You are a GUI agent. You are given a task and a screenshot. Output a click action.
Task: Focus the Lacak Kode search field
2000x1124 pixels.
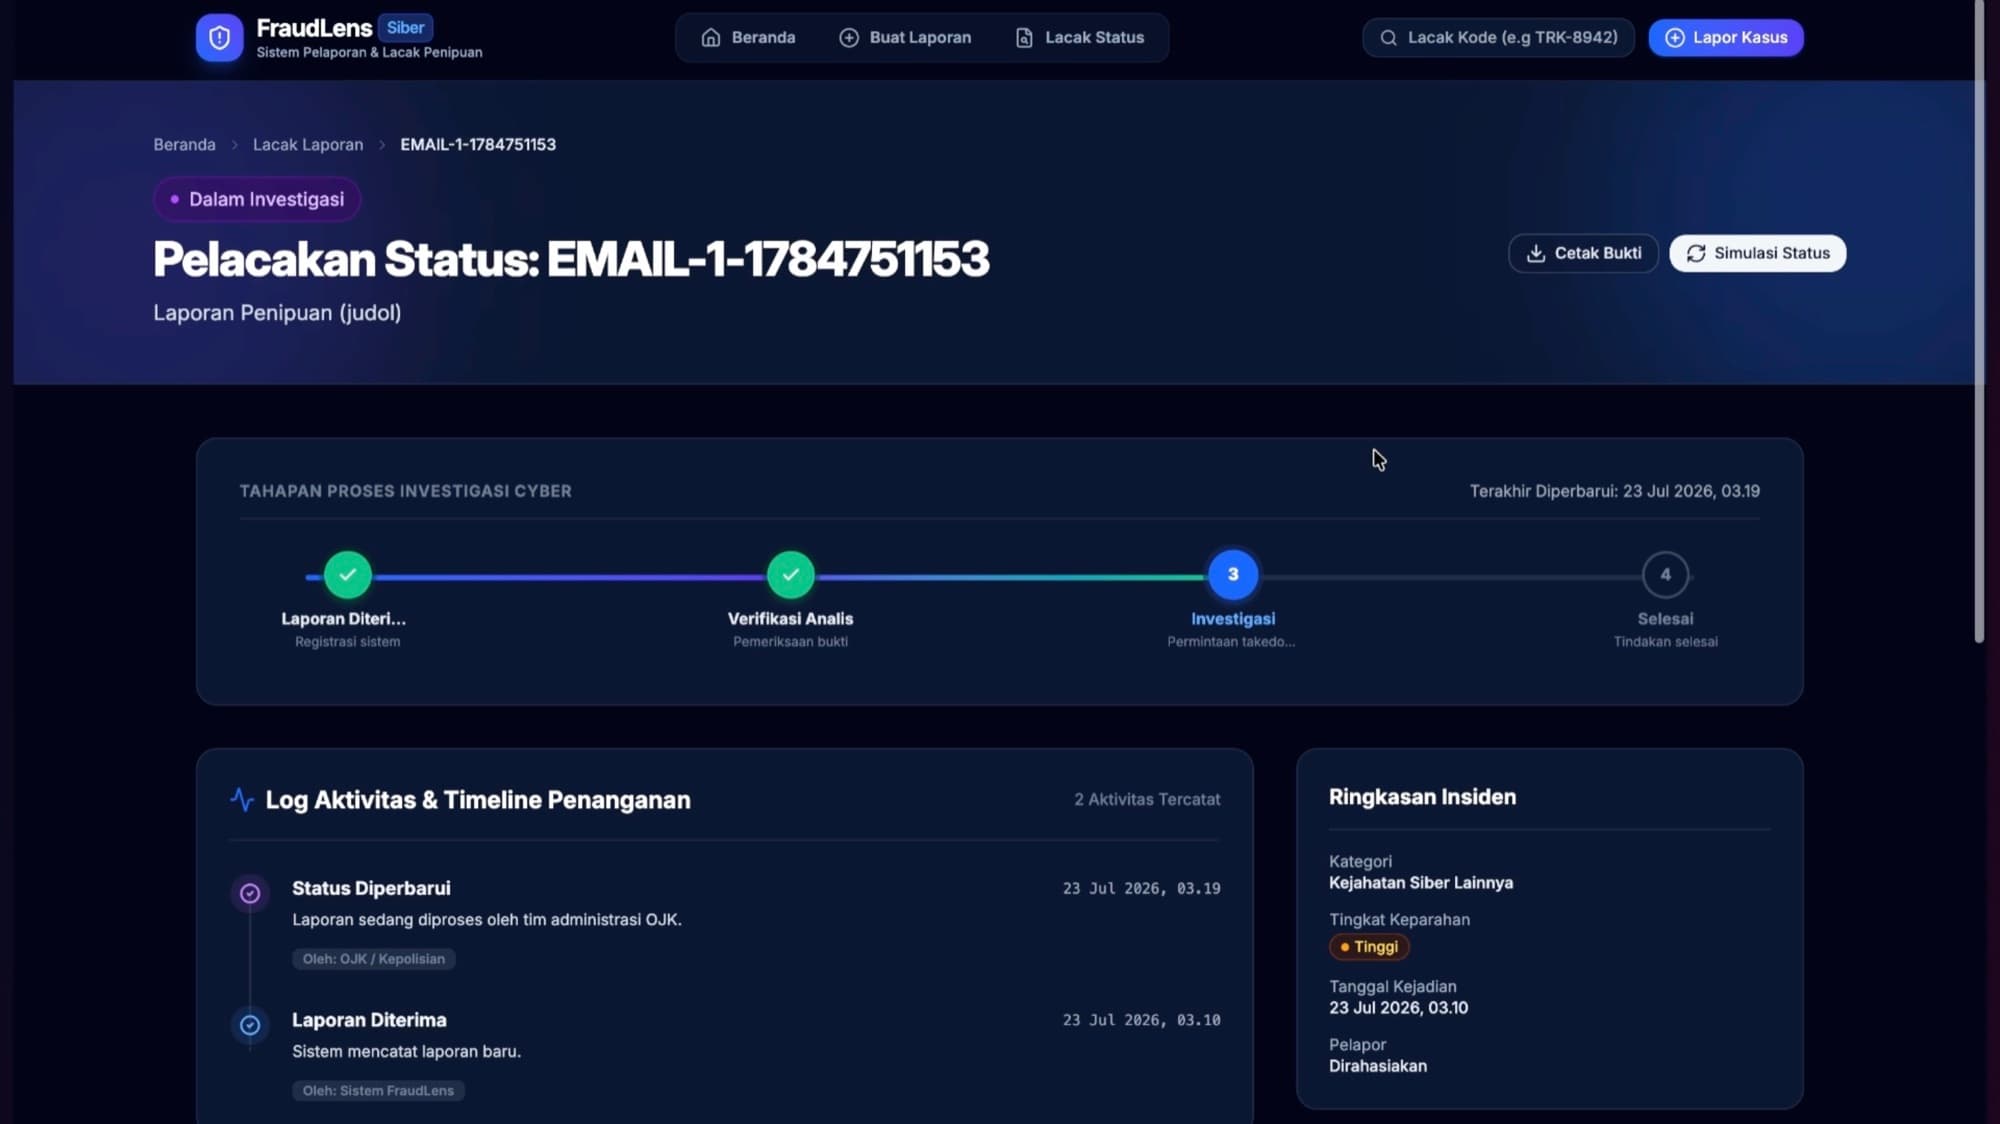point(1498,38)
